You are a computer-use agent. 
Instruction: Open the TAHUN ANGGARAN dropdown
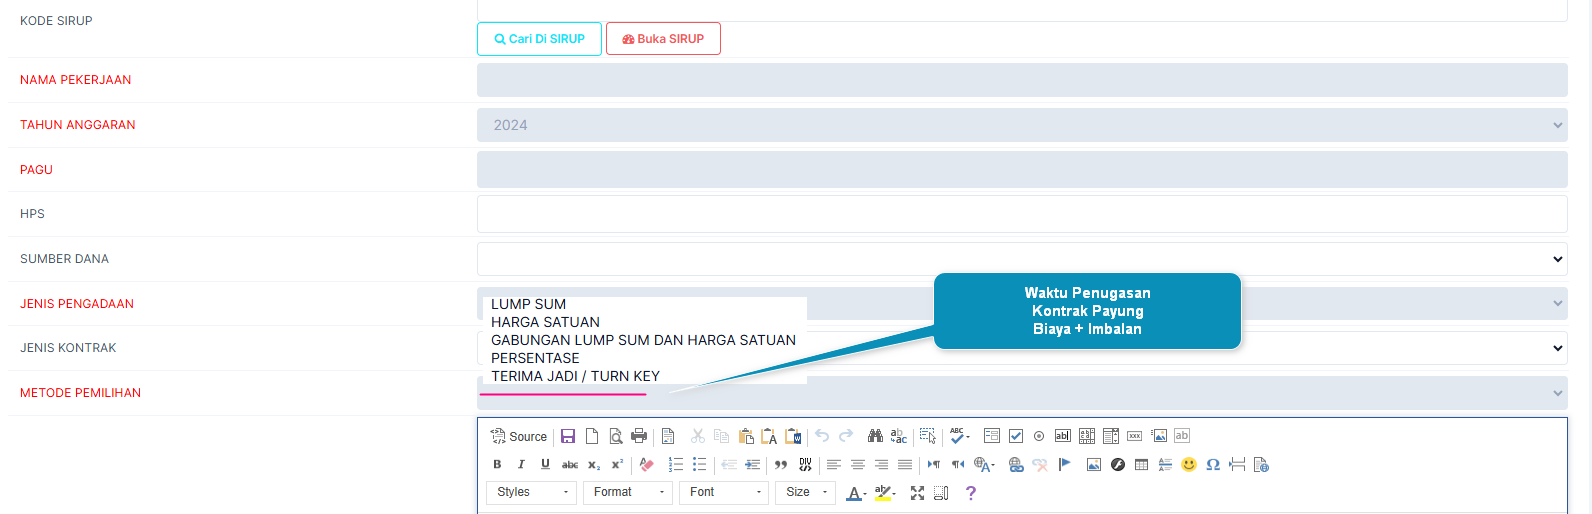[x=1021, y=125]
